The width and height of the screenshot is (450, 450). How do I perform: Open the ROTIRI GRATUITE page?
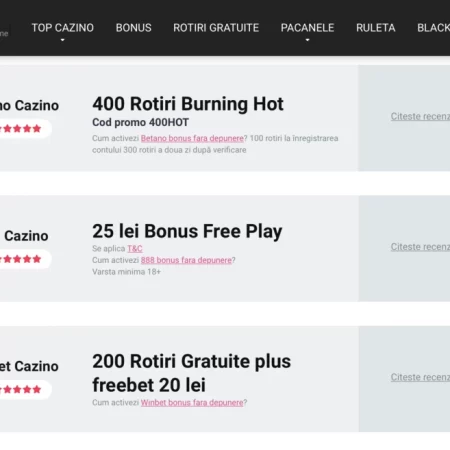(216, 28)
